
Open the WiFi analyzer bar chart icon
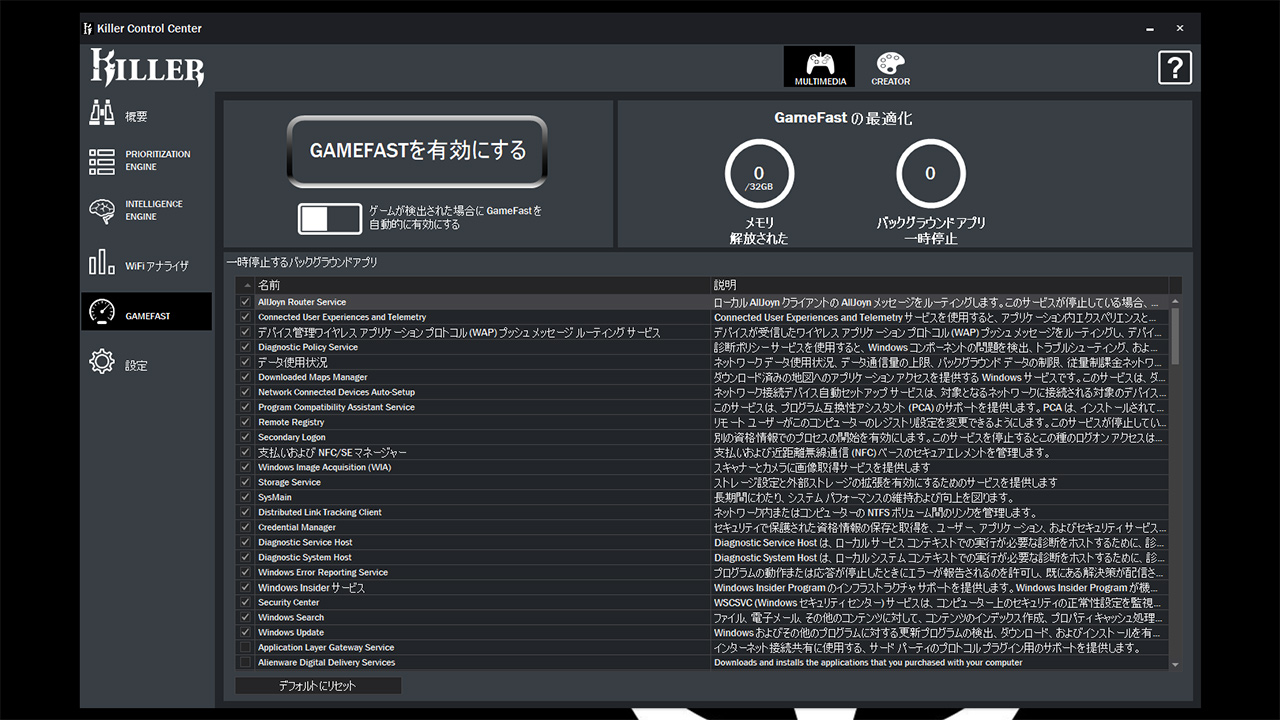pyautogui.click(x=102, y=263)
